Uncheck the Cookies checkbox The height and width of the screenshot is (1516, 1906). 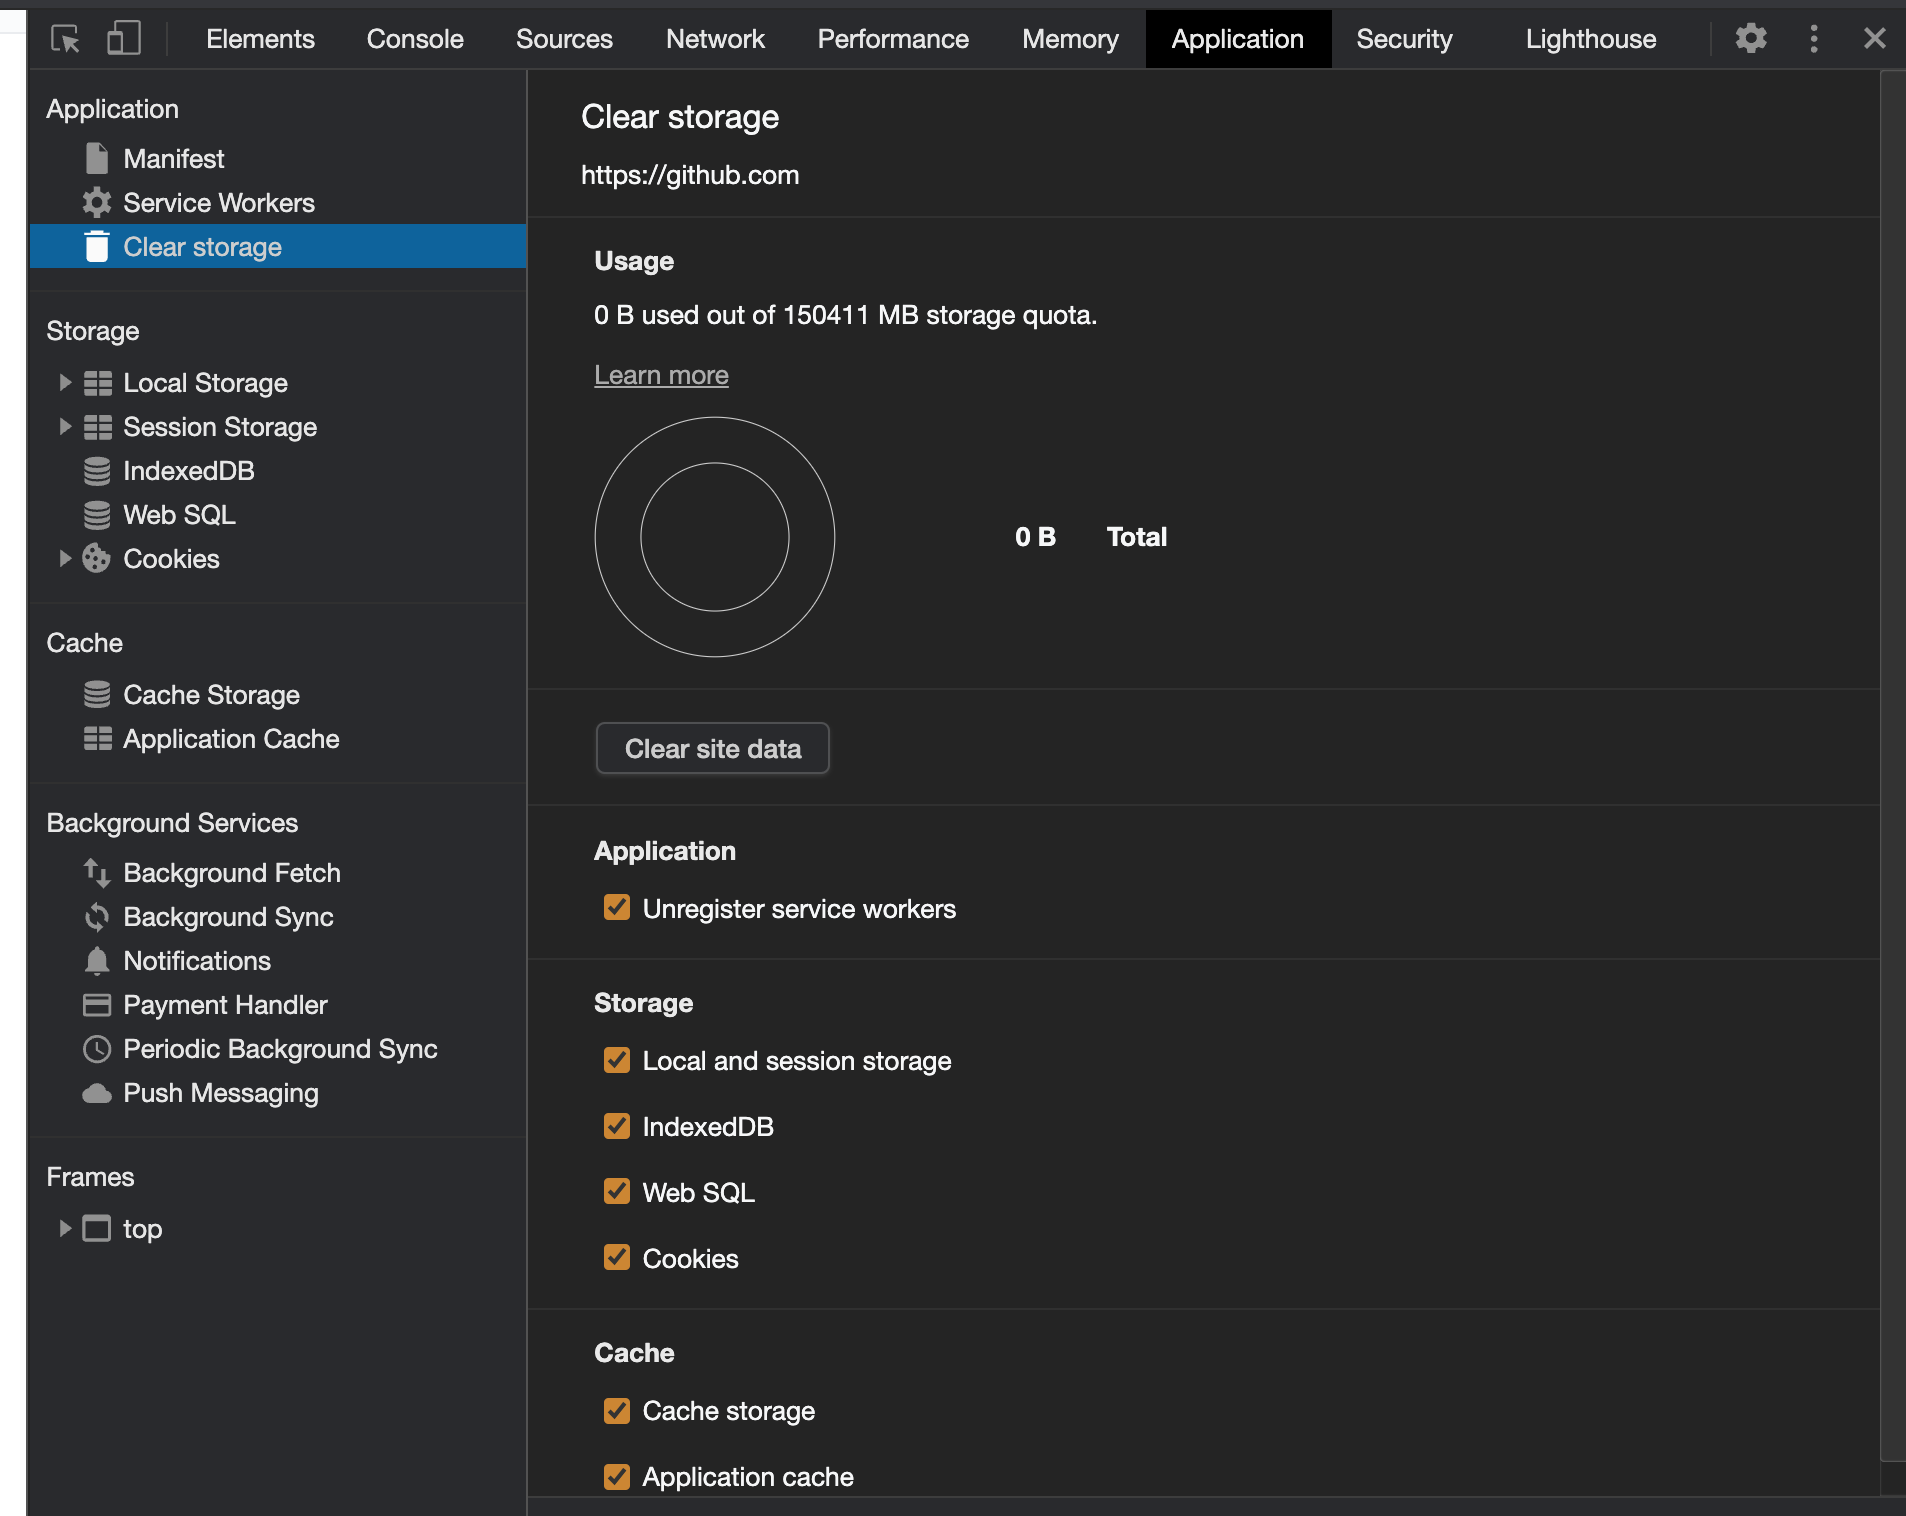point(617,1257)
